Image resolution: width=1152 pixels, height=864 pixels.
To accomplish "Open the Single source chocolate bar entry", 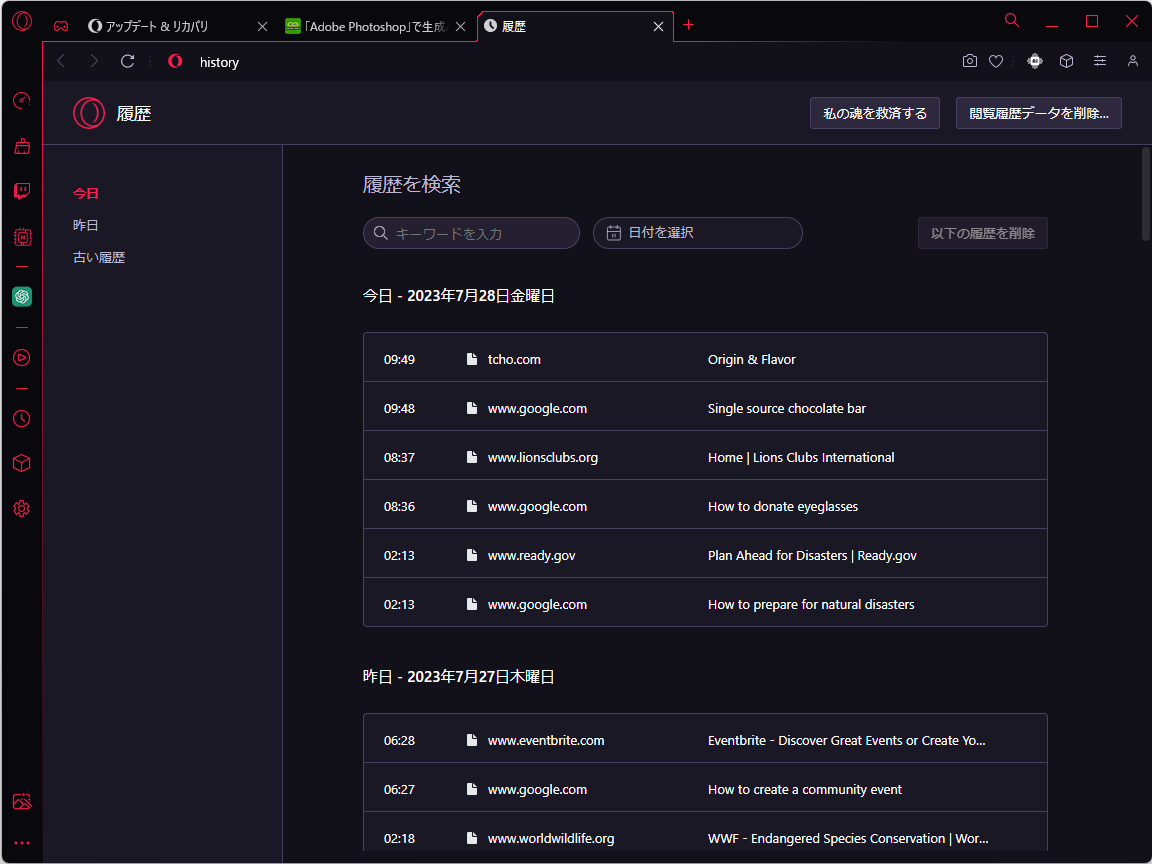I will [x=705, y=408].
